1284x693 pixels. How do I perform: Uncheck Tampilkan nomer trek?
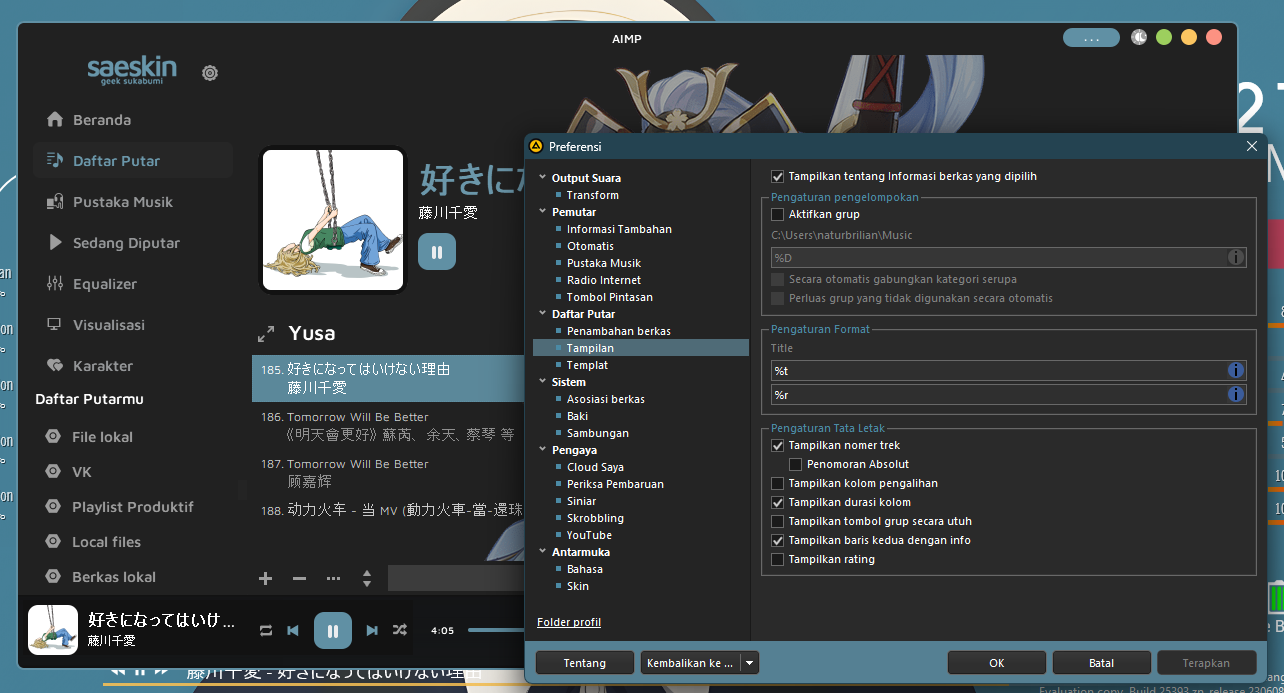click(x=778, y=445)
